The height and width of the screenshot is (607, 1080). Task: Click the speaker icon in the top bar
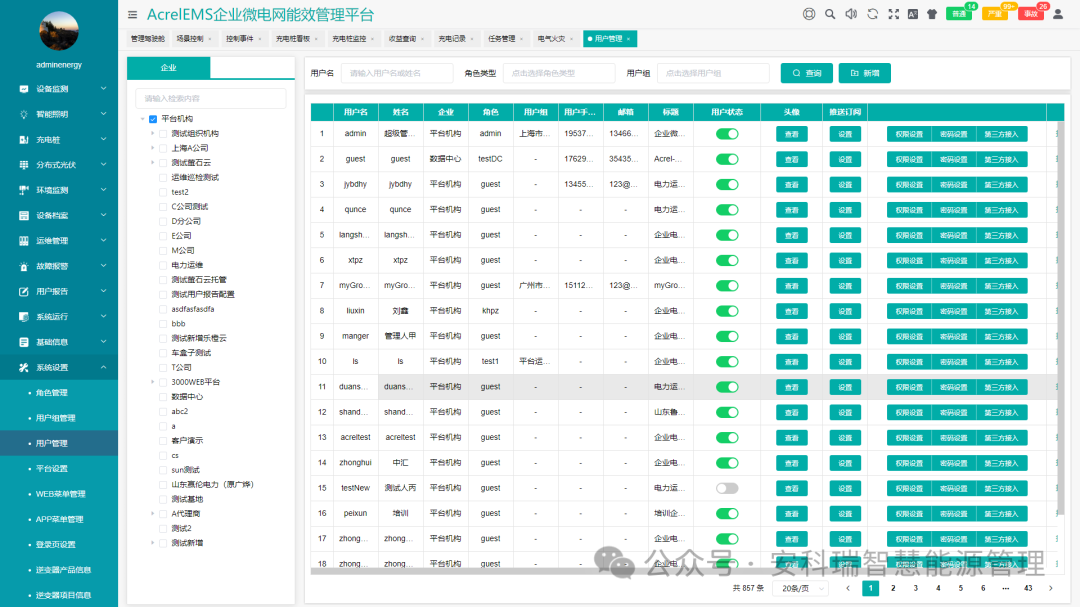tap(851, 14)
